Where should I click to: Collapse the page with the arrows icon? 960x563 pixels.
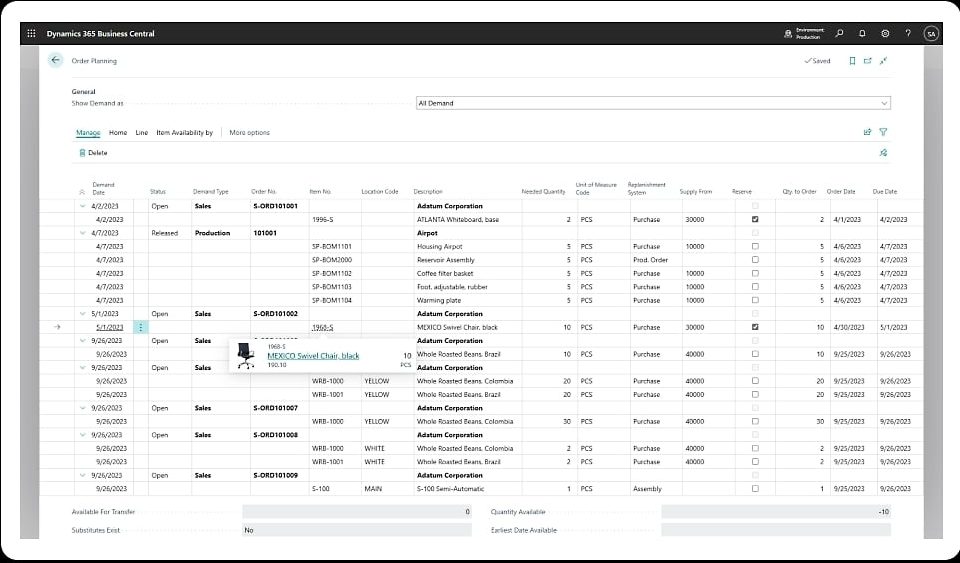(883, 61)
